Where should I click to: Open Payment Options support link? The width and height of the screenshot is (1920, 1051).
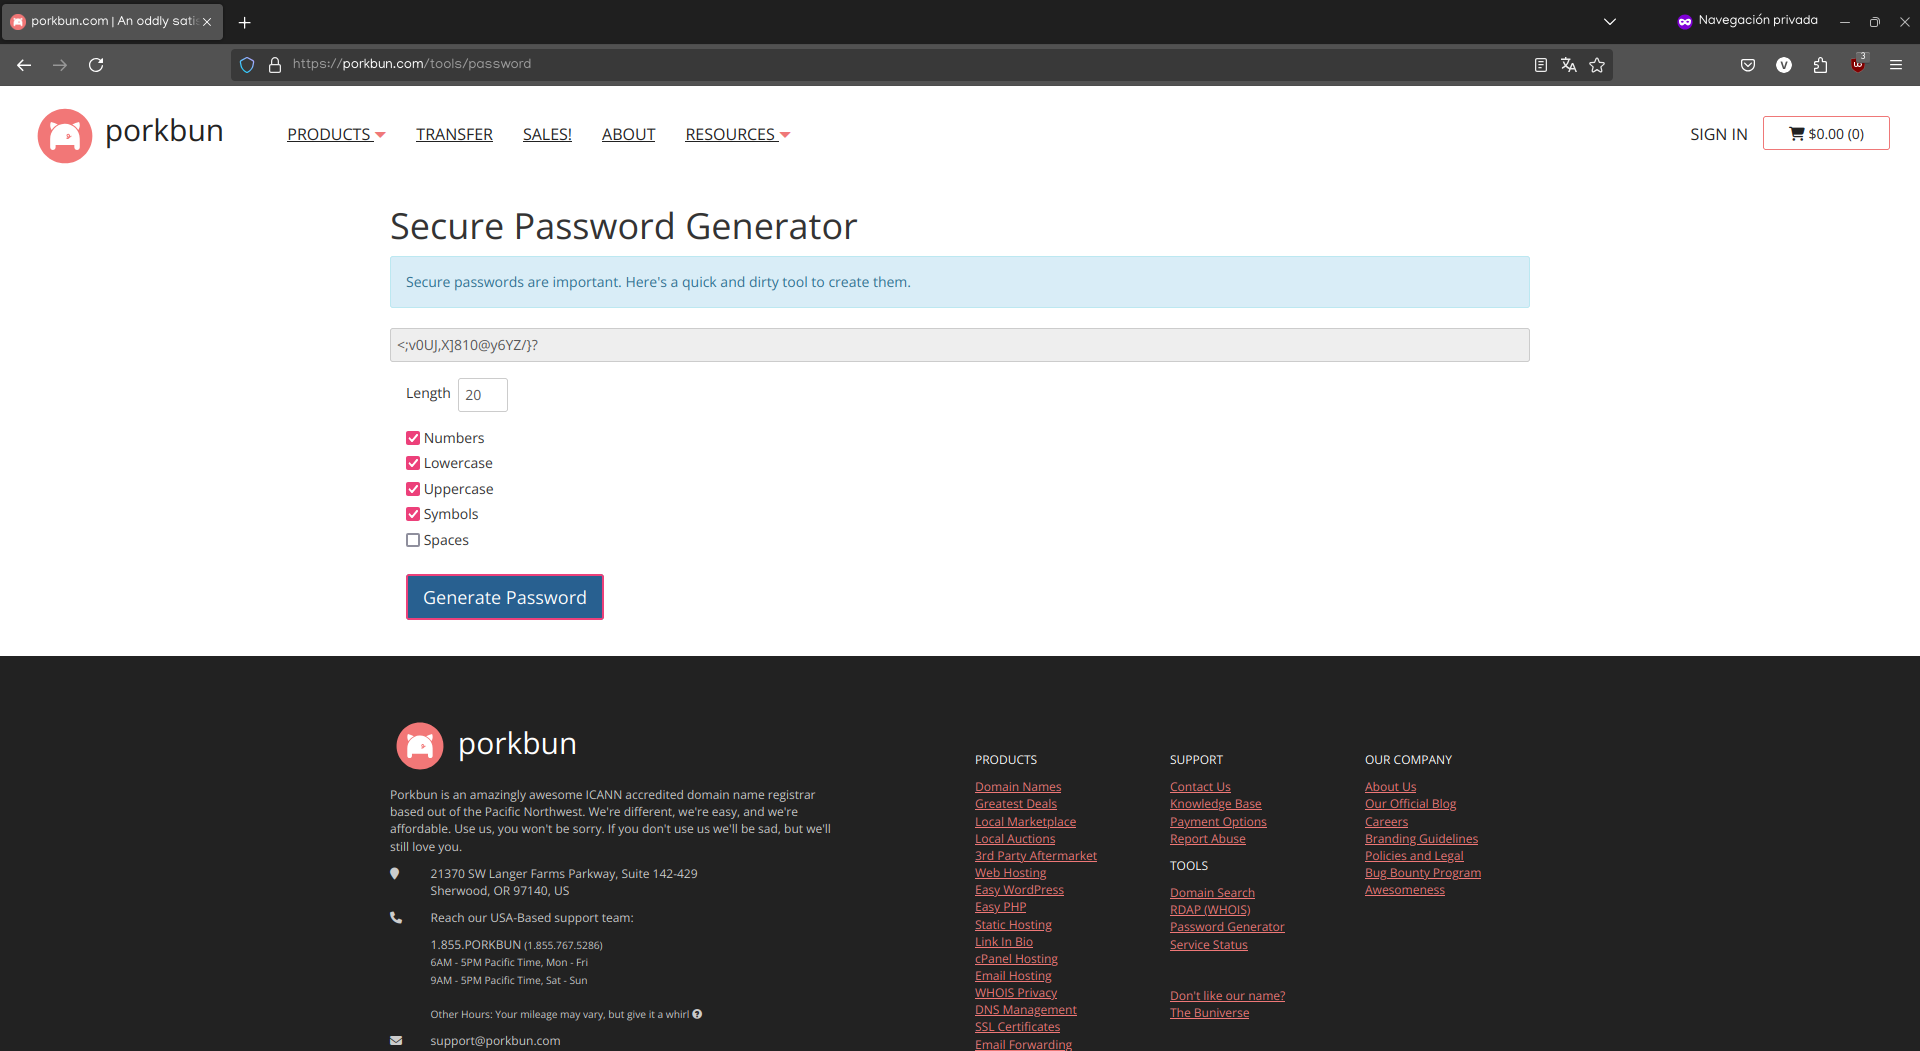[1218, 822]
